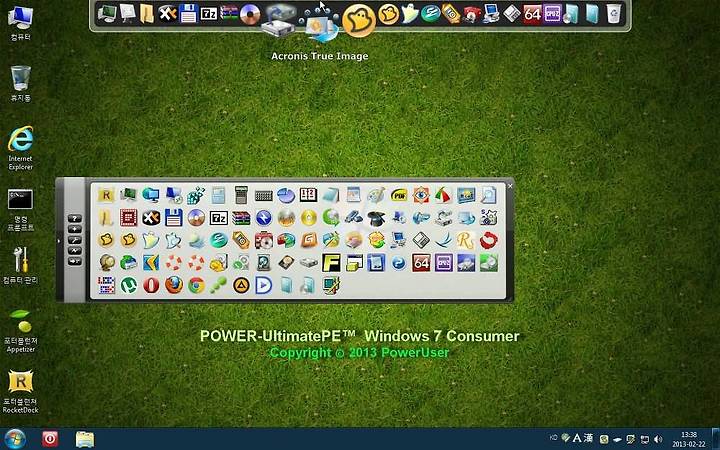720x450 pixels.
Task: Open the 컴퓨터 desktop icon
Action: point(20,23)
